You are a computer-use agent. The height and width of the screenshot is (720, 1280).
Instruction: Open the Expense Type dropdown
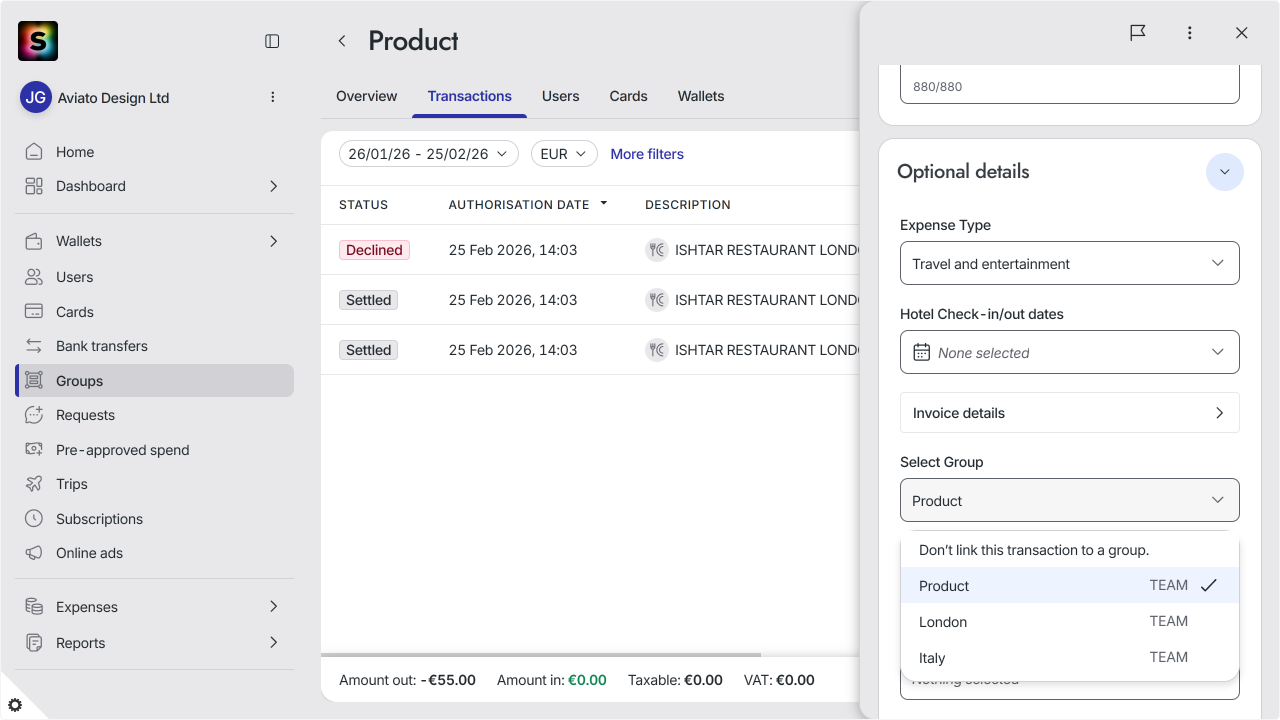[x=1070, y=263]
